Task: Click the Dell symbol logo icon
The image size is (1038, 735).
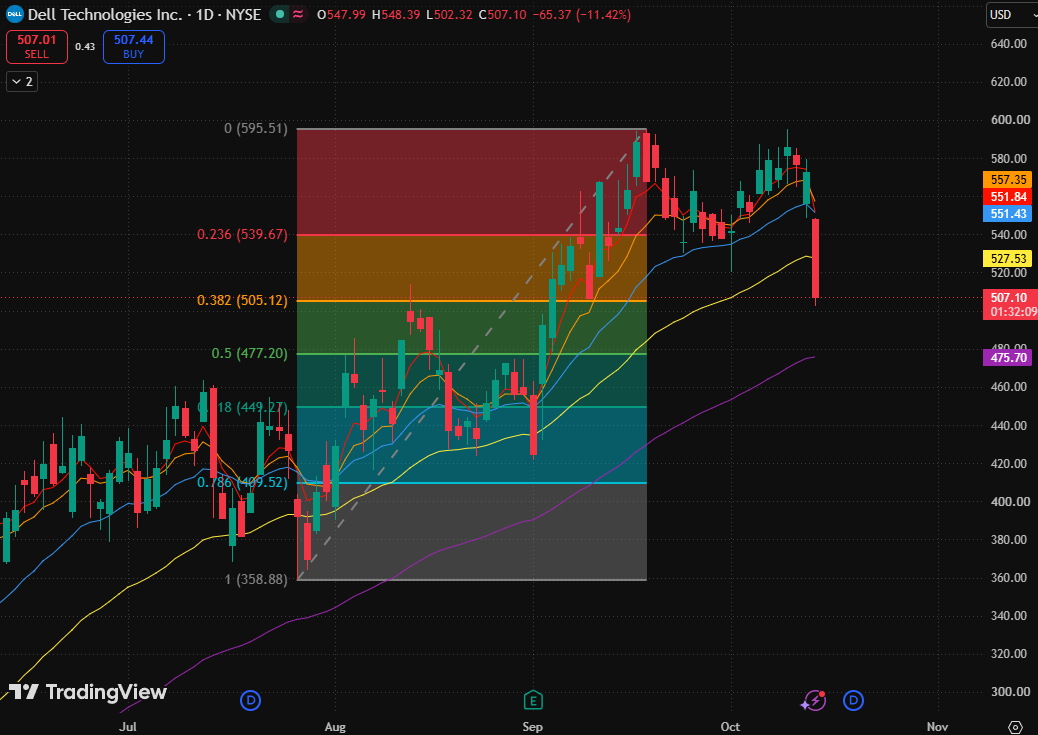Action: coord(15,14)
